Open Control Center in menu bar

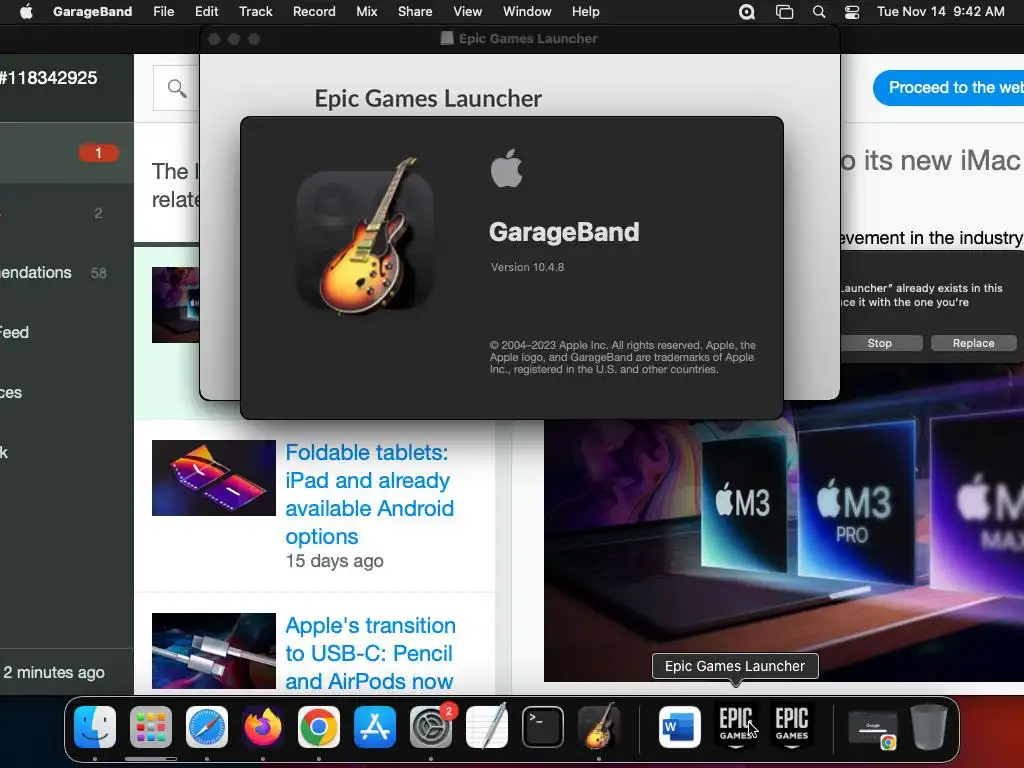852,12
